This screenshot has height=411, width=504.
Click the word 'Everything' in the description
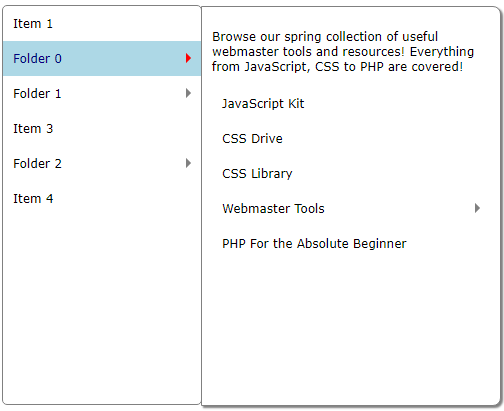(442, 52)
